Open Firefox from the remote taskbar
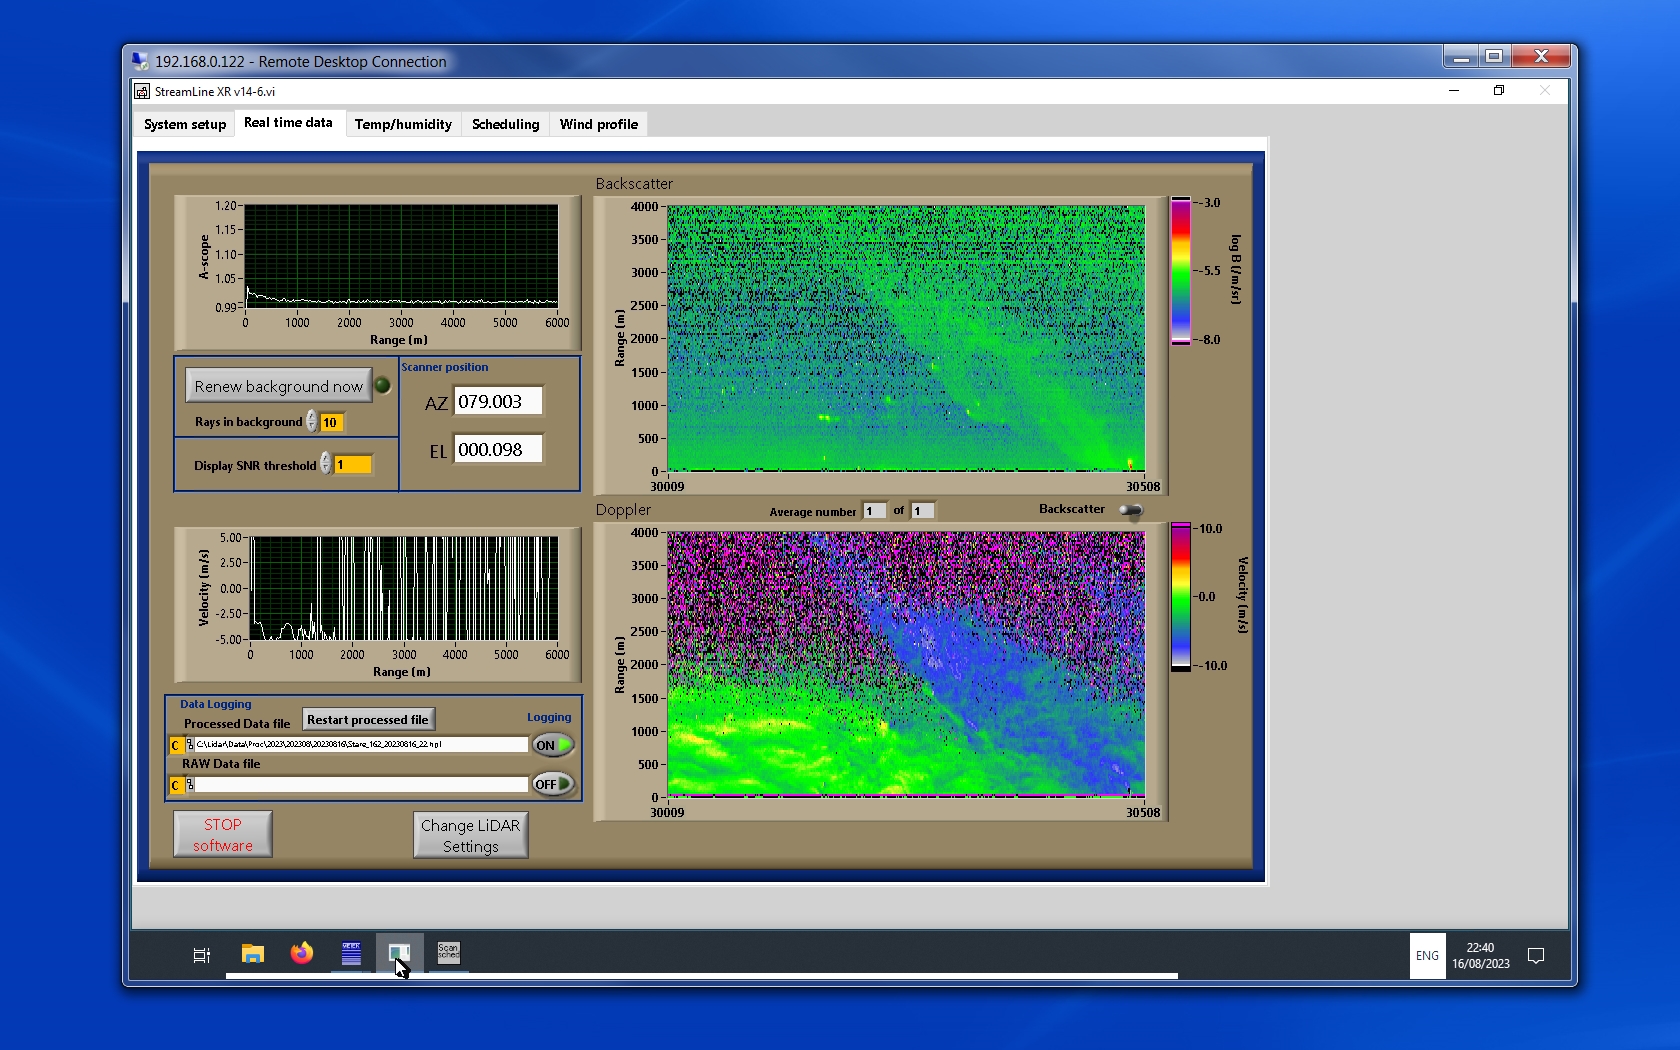This screenshot has width=1680, height=1050. [x=301, y=954]
